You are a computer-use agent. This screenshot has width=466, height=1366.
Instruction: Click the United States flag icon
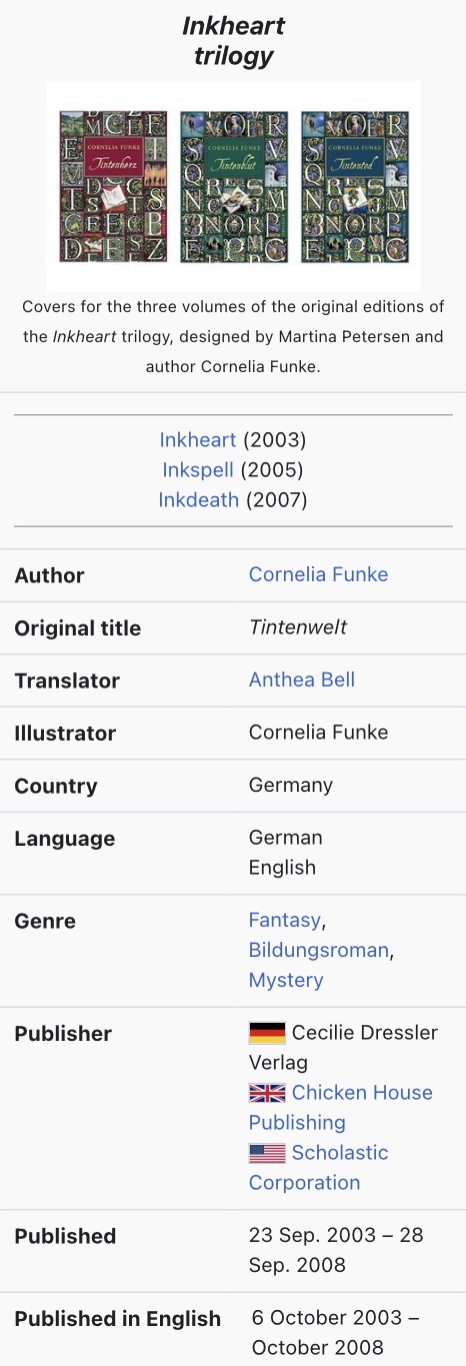point(267,1153)
